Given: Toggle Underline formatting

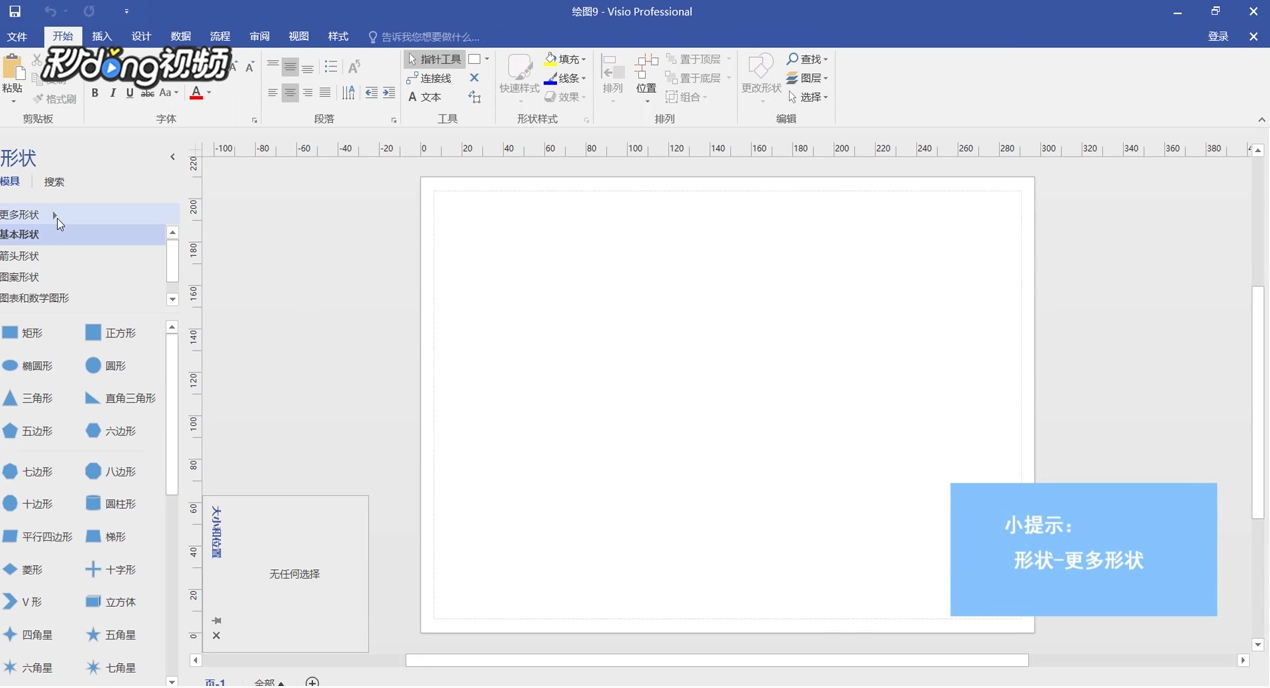Looking at the screenshot, I should pos(129,93).
